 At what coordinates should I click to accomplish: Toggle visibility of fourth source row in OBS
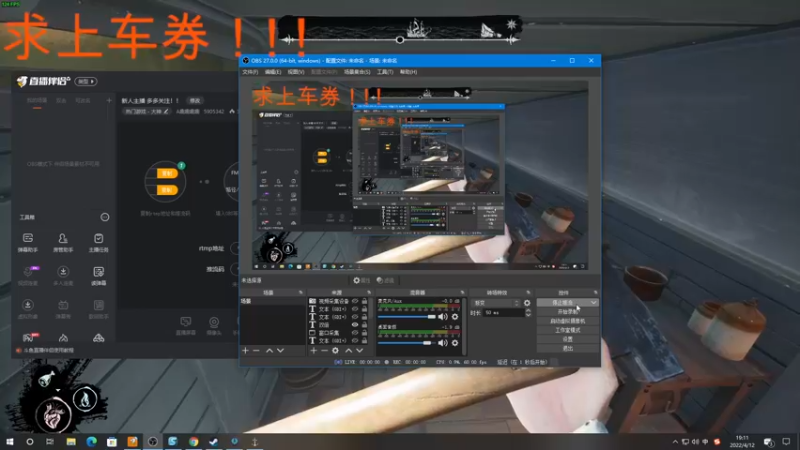point(355,324)
